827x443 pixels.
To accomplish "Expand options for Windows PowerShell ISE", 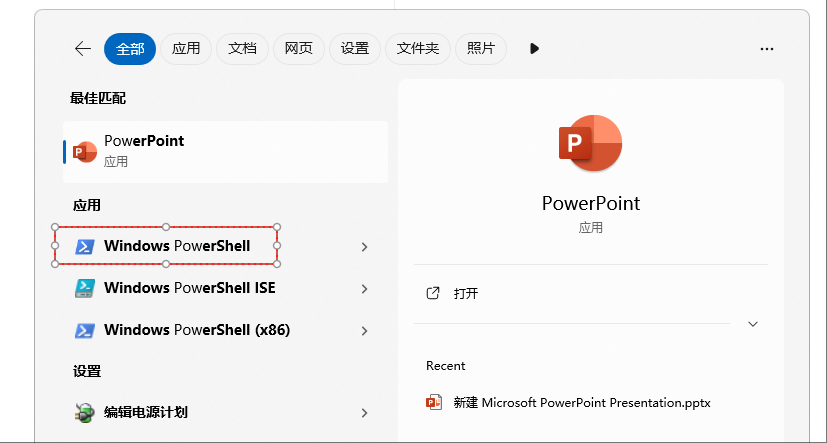I will coord(364,289).
